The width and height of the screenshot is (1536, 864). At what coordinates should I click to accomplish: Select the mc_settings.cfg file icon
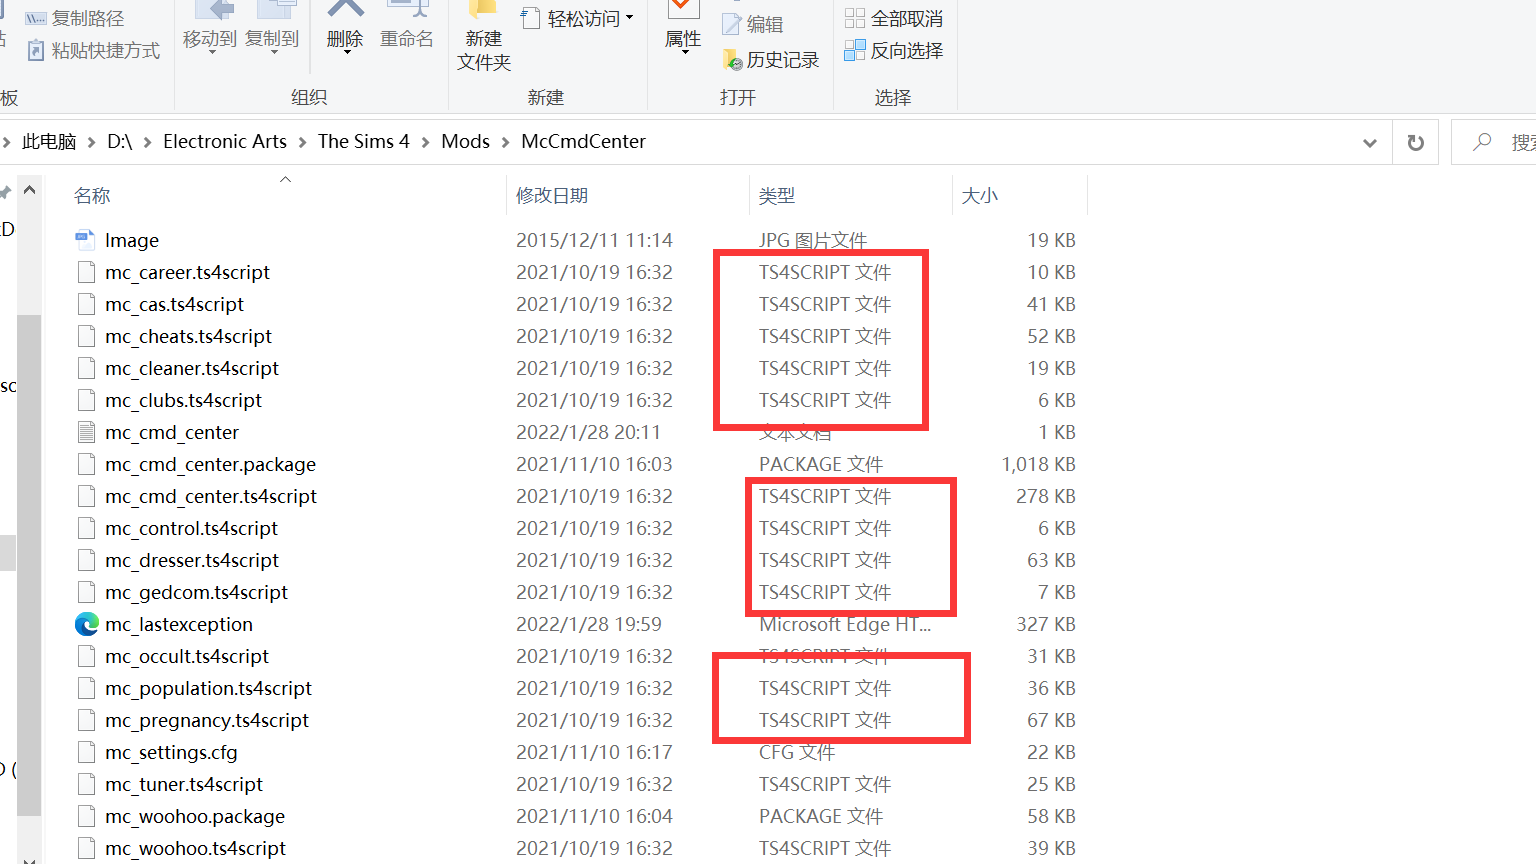[86, 752]
